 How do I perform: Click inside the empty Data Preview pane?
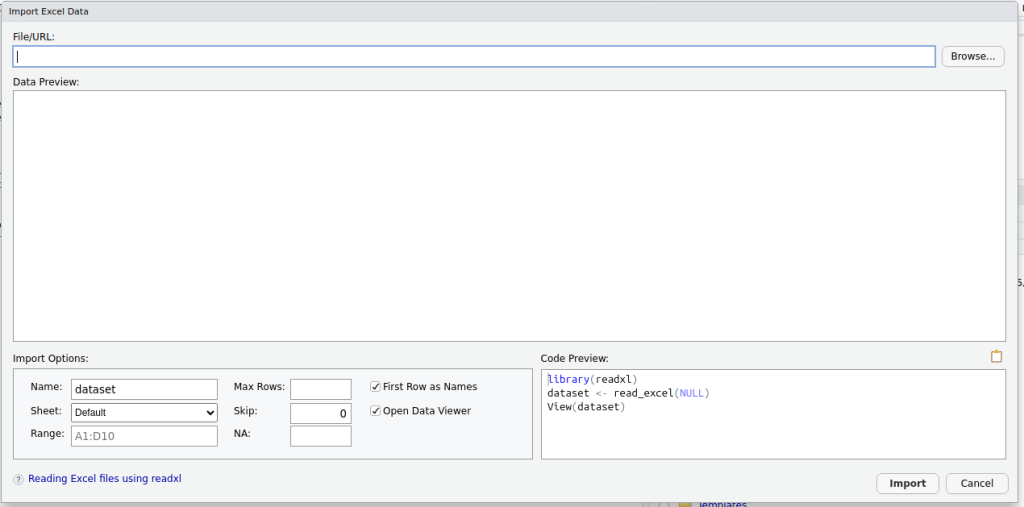tap(509, 215)
